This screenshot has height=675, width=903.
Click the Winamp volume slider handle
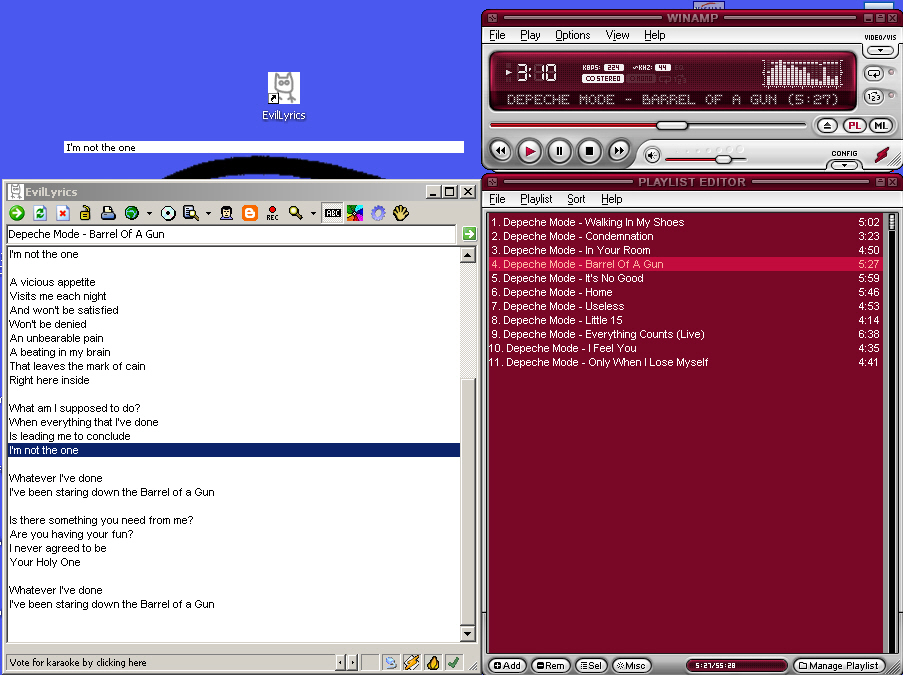723,159
